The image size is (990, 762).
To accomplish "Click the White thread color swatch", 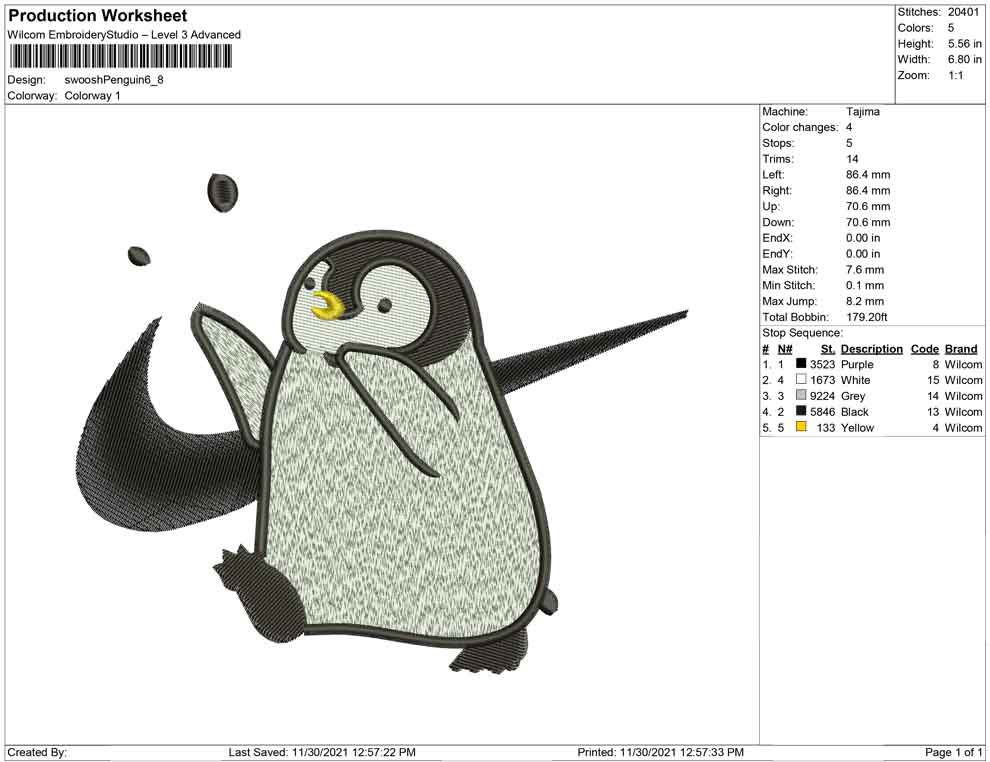I will pyautogui.click(x=801, y=379).
